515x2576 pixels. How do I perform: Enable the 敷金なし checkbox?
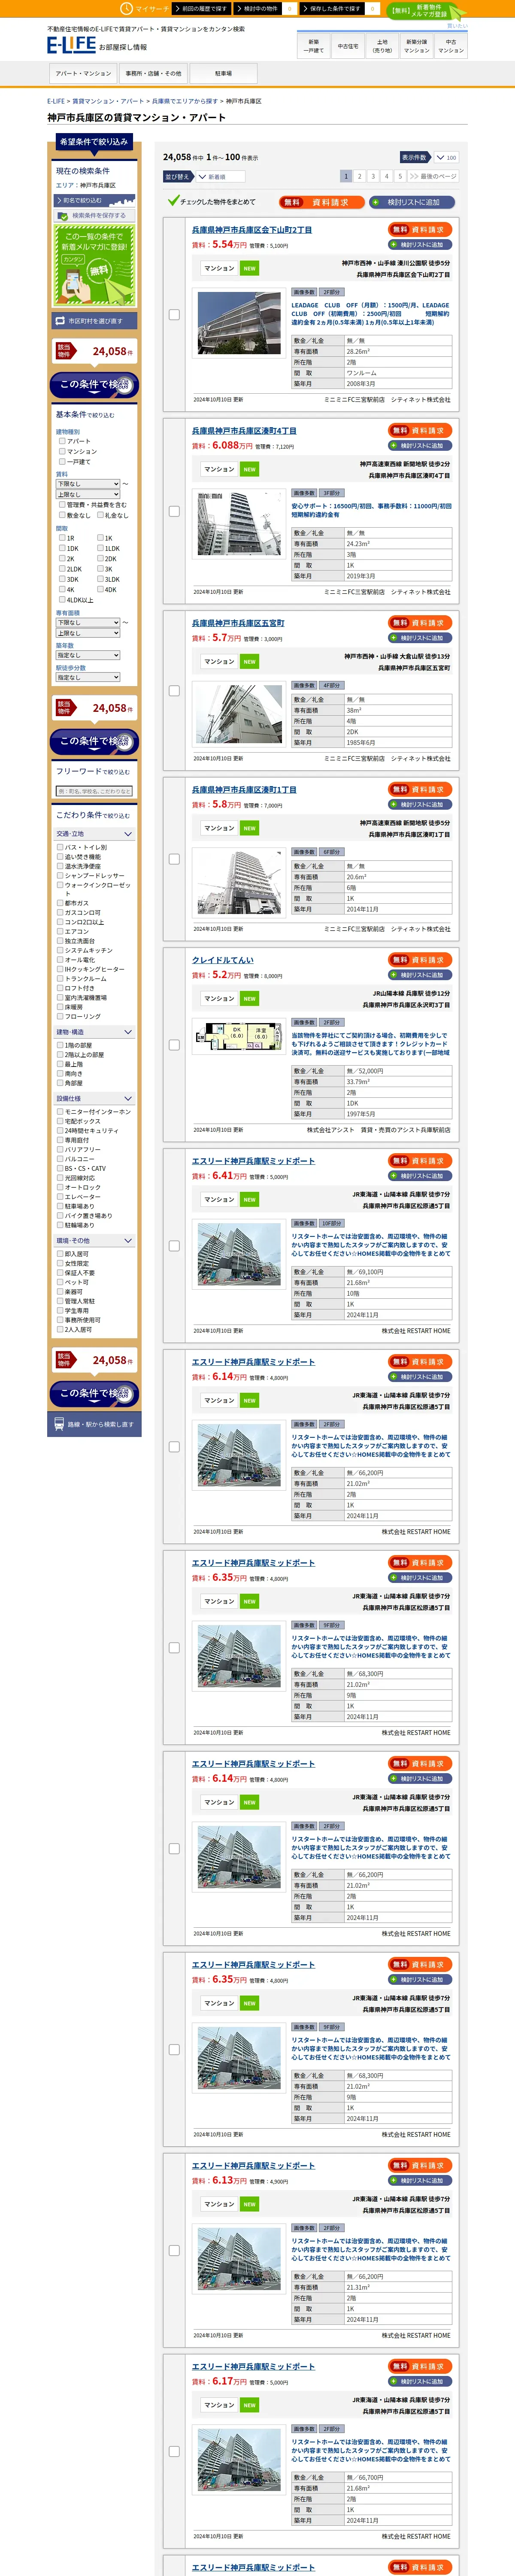coord(62,515)
